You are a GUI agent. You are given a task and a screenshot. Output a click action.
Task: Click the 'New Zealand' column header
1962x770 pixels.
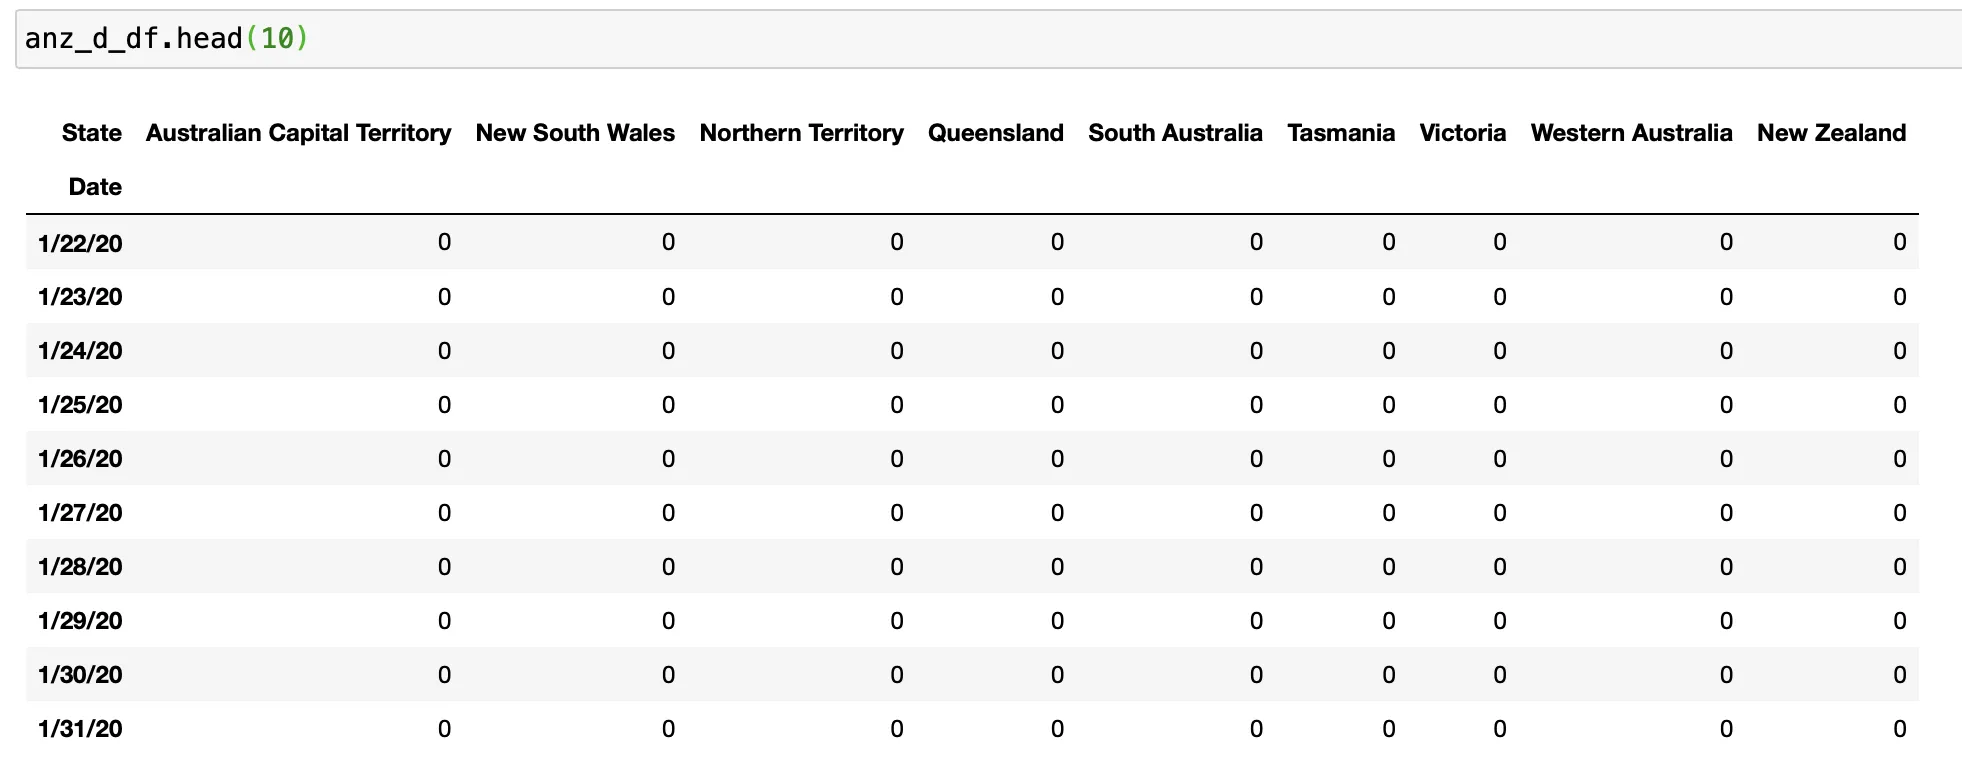tap(1832, 133)
